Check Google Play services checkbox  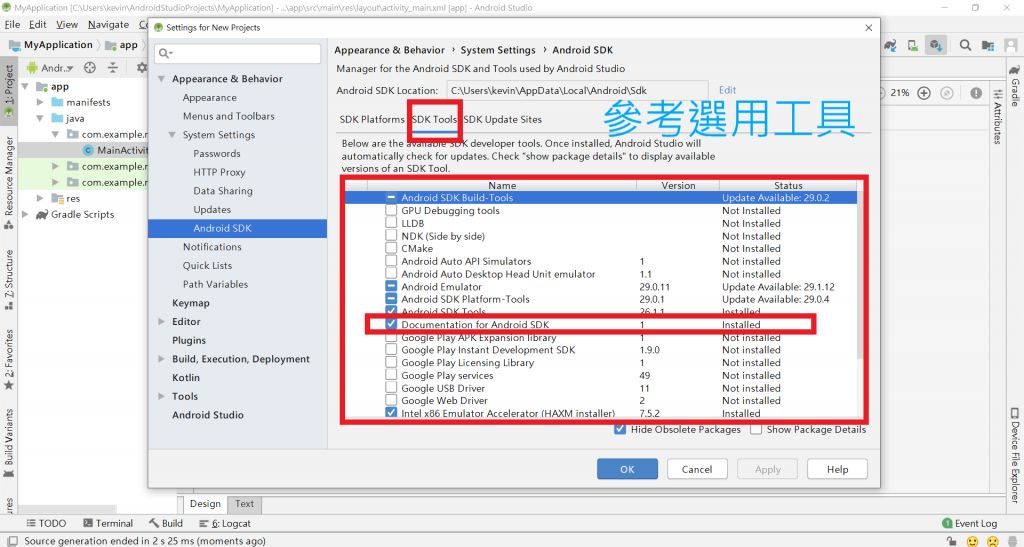(x=391, y=375)
